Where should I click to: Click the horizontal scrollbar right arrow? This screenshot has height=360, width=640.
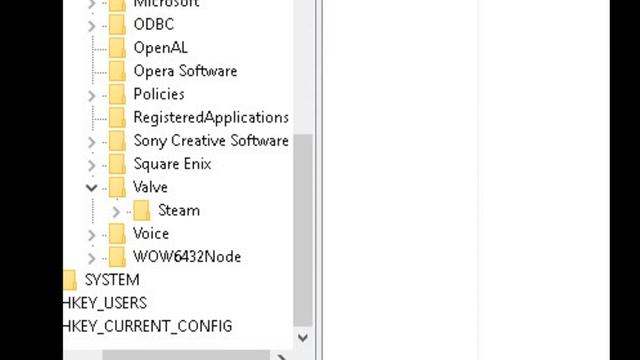click(x=282, y=356)
